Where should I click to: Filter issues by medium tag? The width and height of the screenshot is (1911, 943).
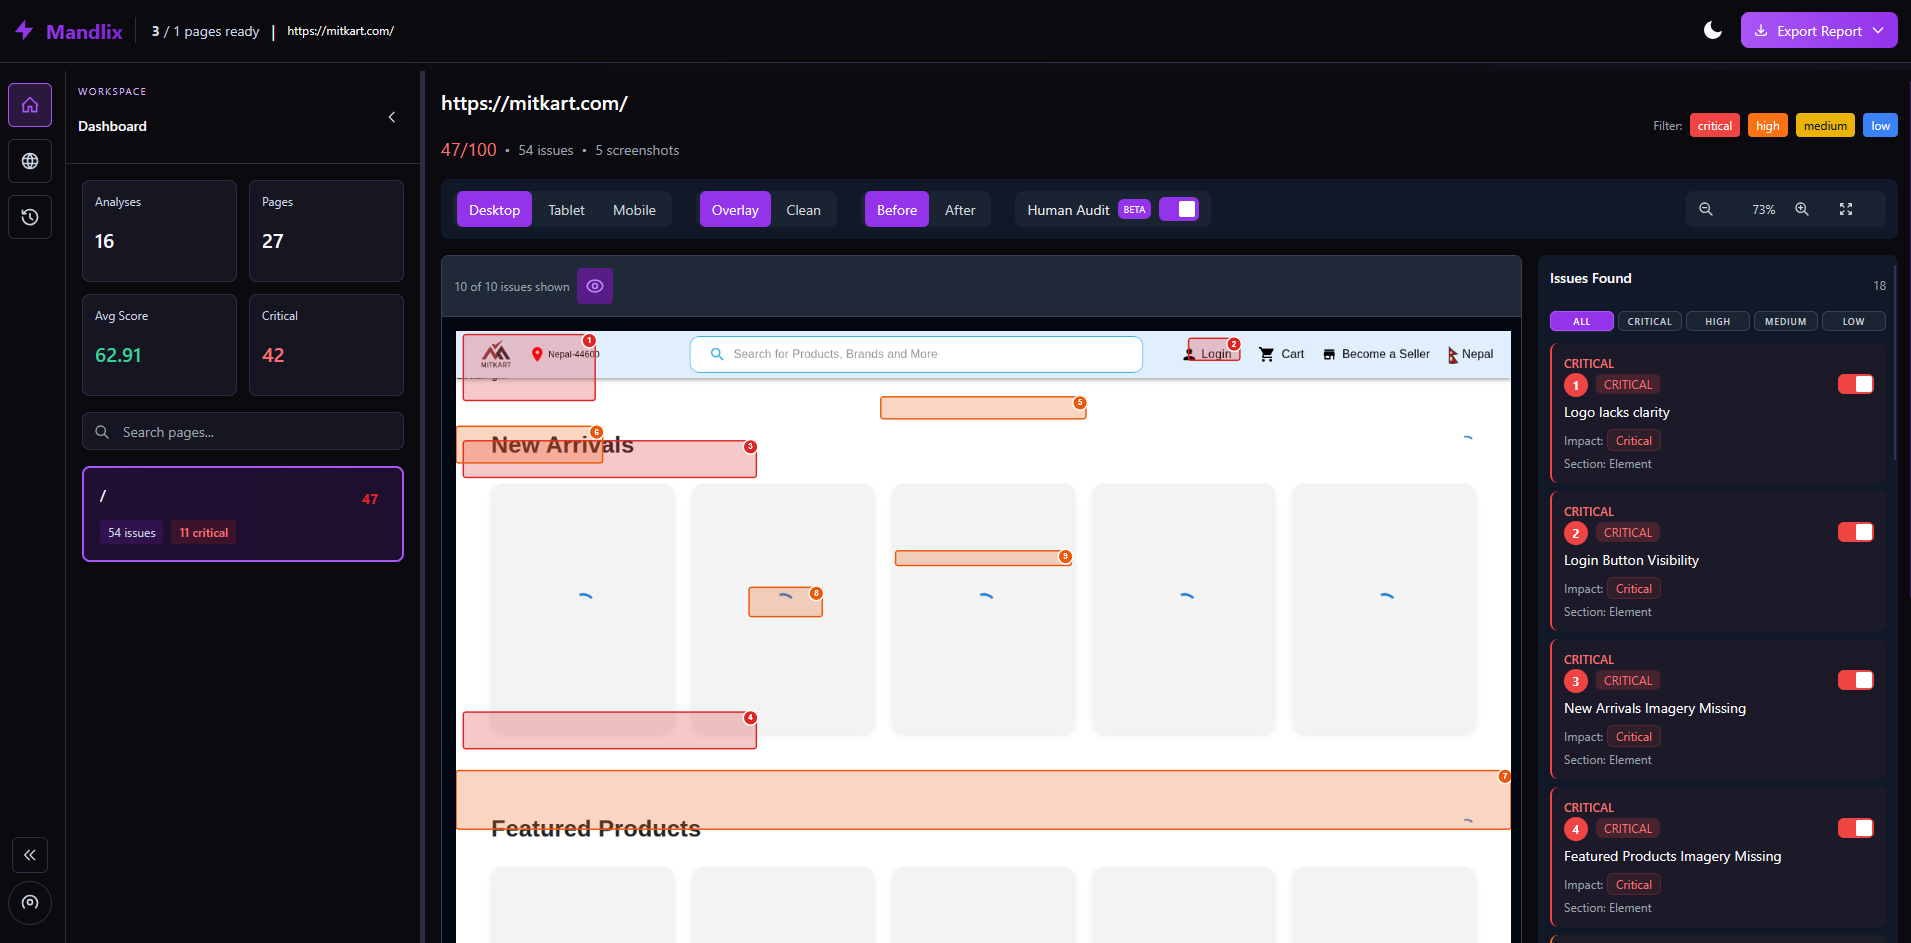[1825, 125]
